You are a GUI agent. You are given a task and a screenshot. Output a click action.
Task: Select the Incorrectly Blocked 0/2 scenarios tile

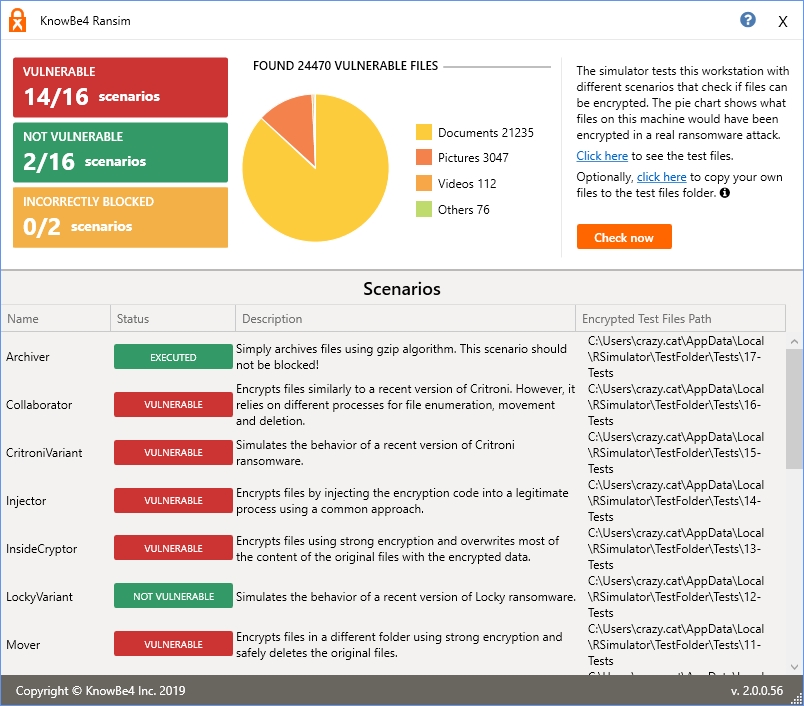tap(120, 217)
